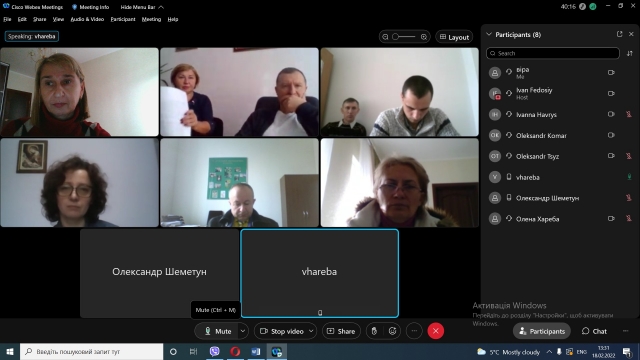Viewport: 640px width, 360px height.
Task: Toggle the Participants panel button
Action: (x=542, y=331)
